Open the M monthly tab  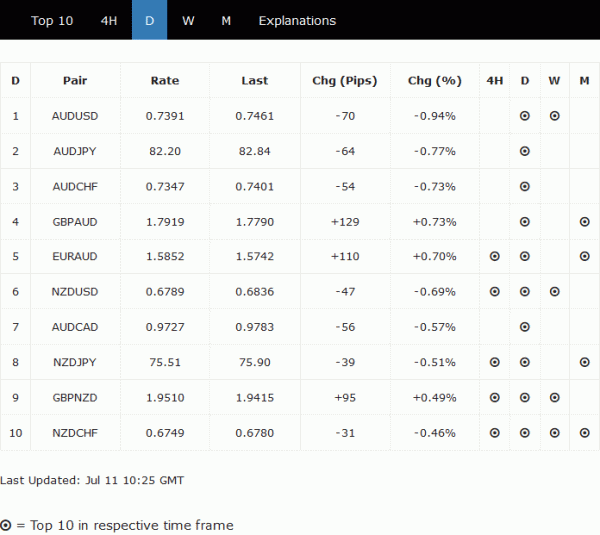pos(226,20)
